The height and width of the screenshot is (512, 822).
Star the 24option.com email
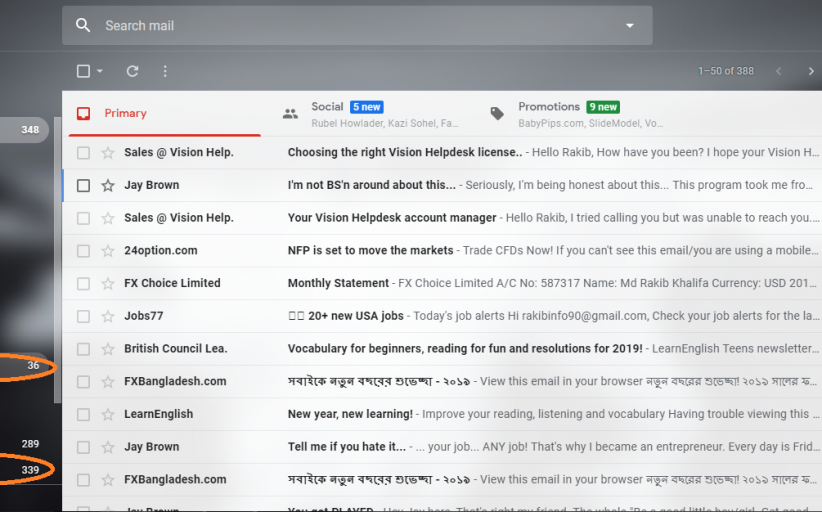point(108,251)
